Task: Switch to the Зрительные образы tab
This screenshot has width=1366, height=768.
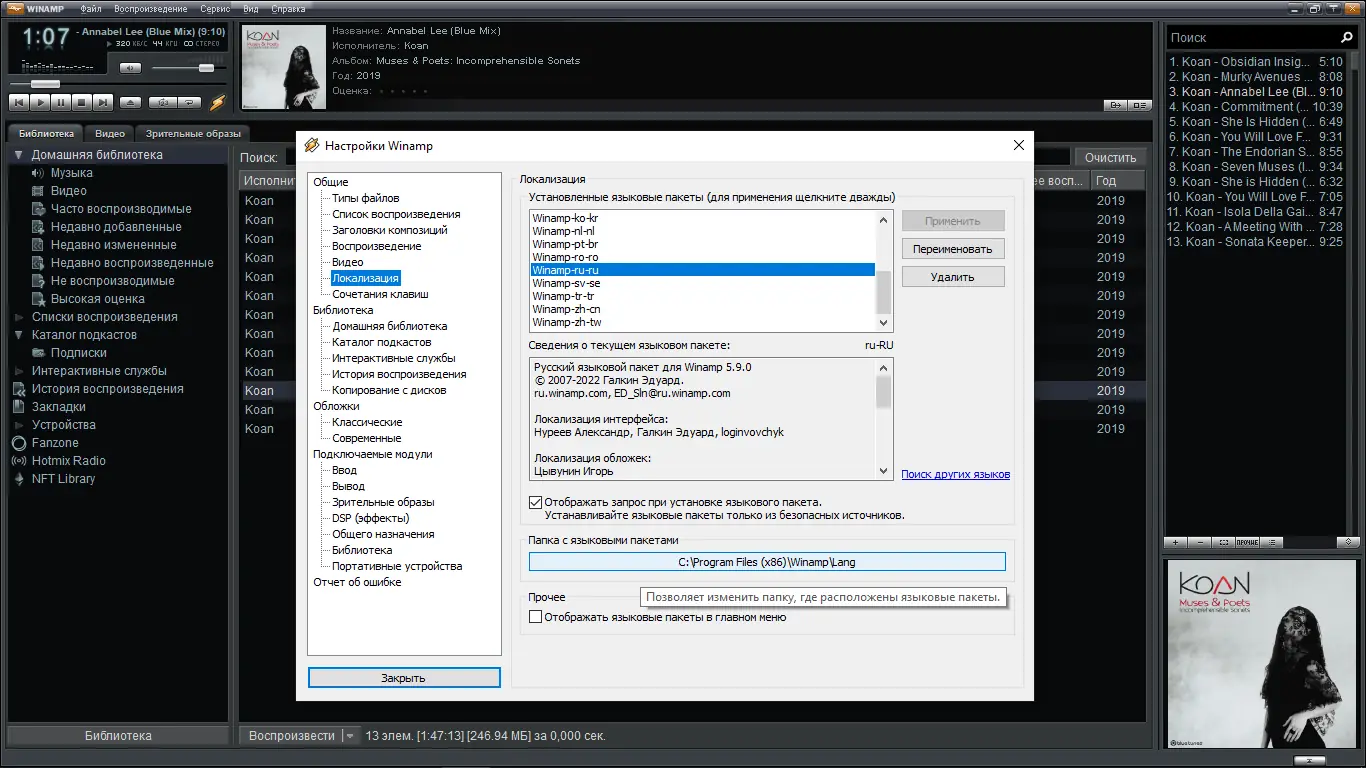Action: click(193, 133)
